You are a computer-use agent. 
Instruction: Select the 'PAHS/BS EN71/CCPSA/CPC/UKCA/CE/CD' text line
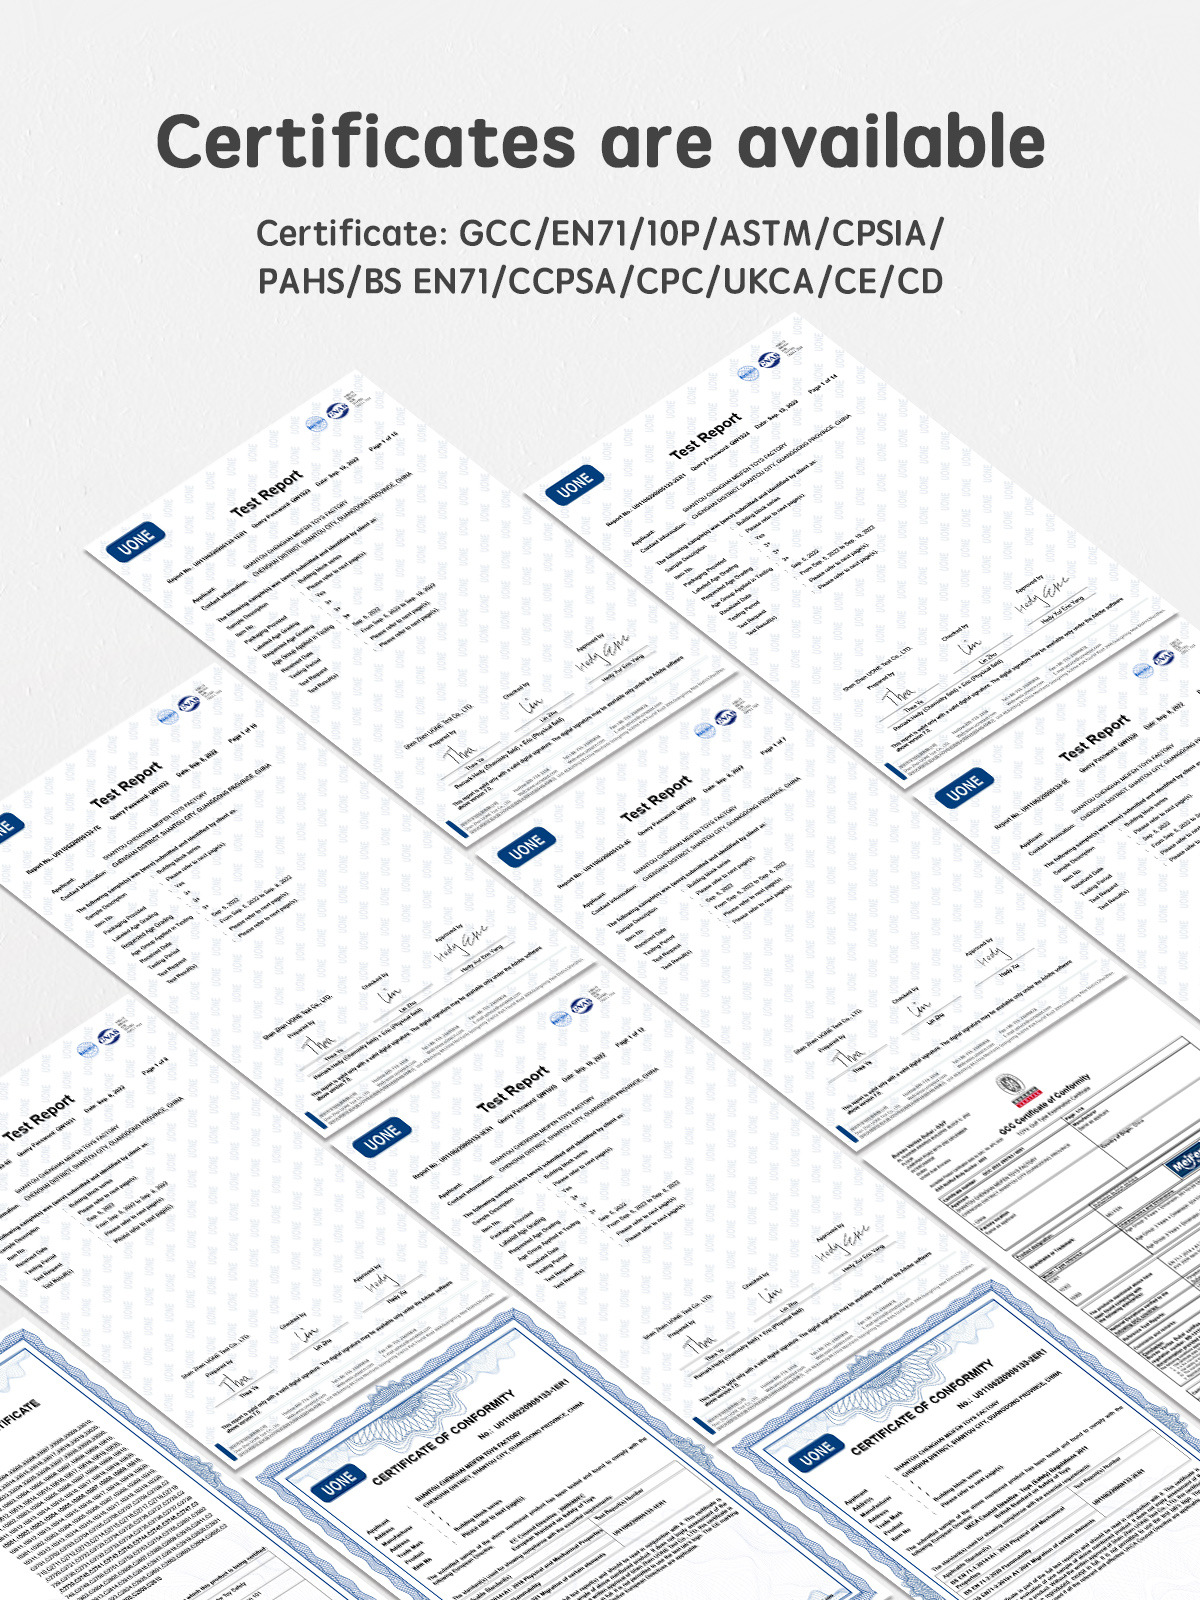coord(600,282)
